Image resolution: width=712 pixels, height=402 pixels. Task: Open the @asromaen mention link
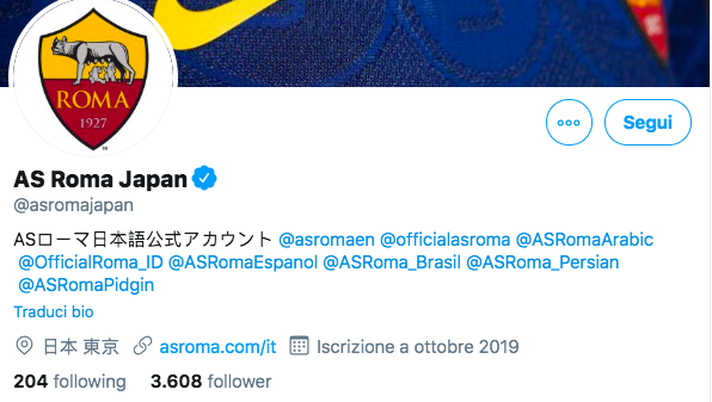pyautogui.click(x=326, y=239)
